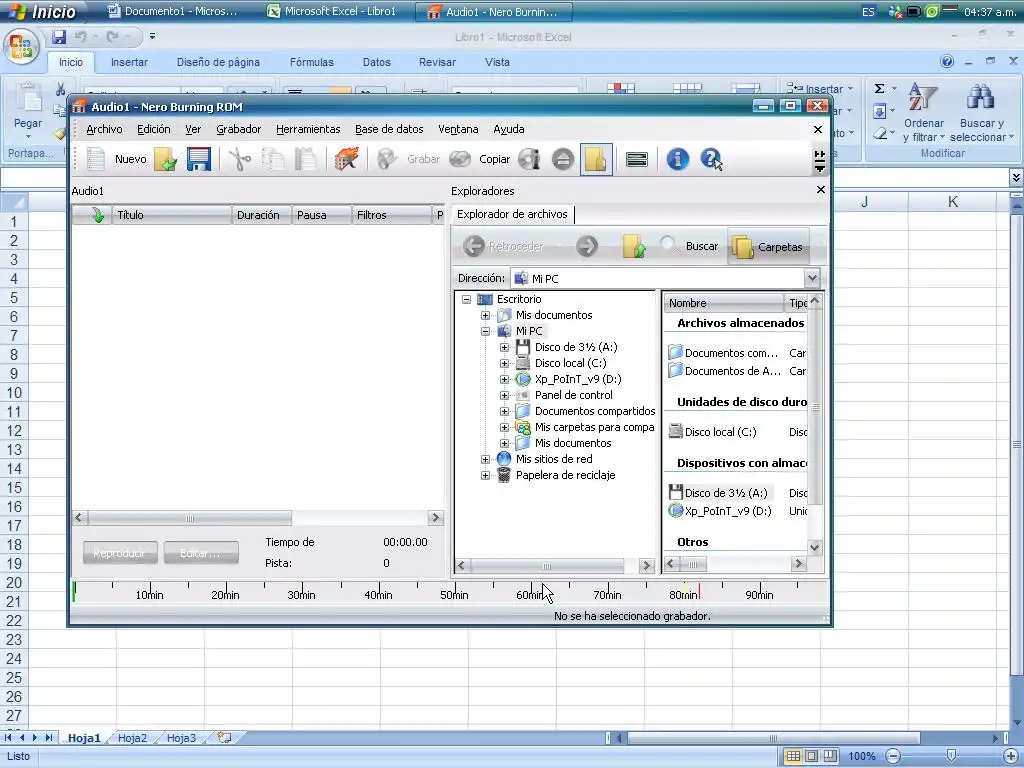1024x768 pixels.
Task: Click the Copiar disc copy button
Action: click(x=479, y=159)
